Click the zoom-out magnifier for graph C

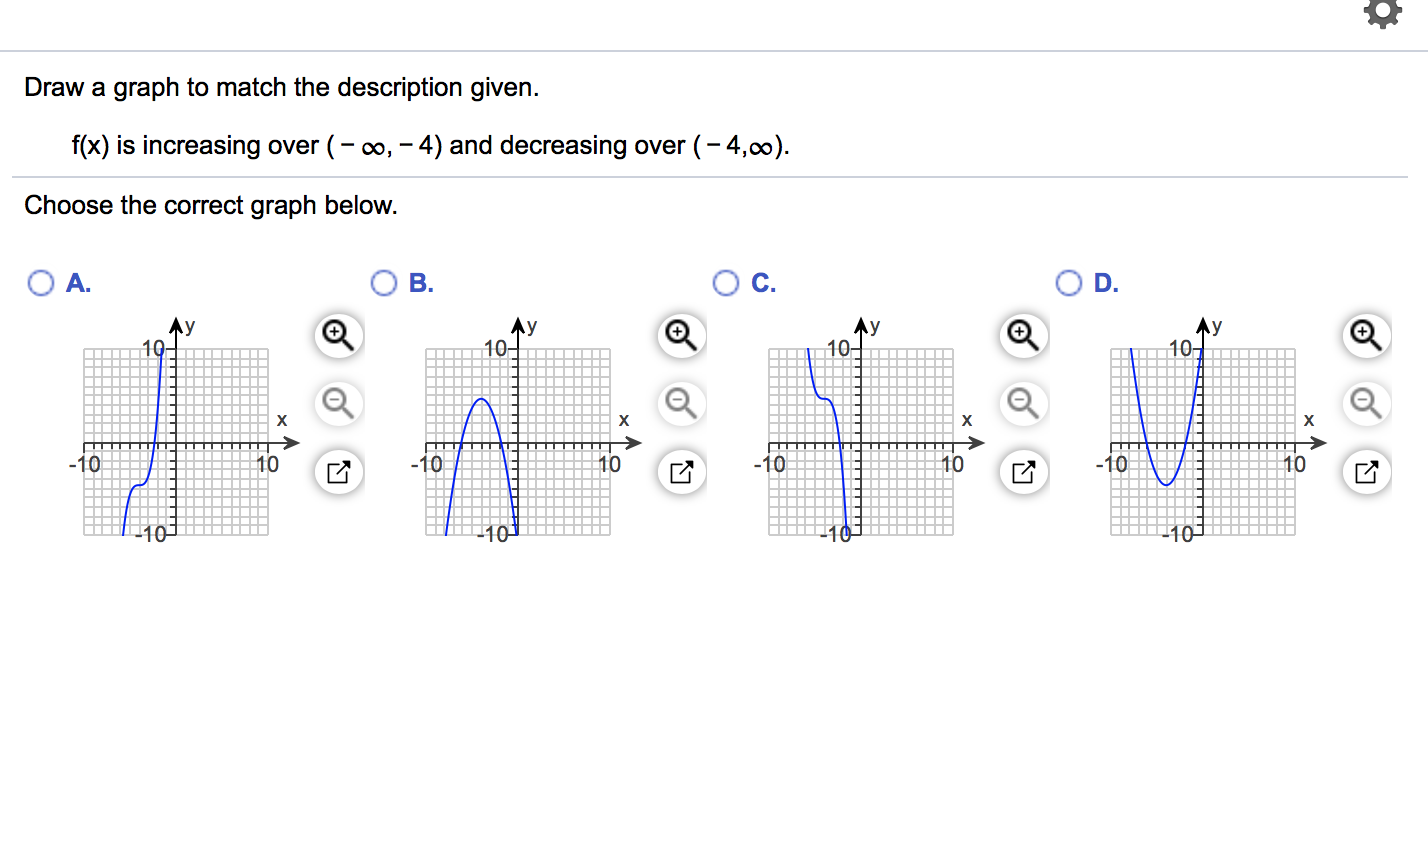(x=1022, y=404)
